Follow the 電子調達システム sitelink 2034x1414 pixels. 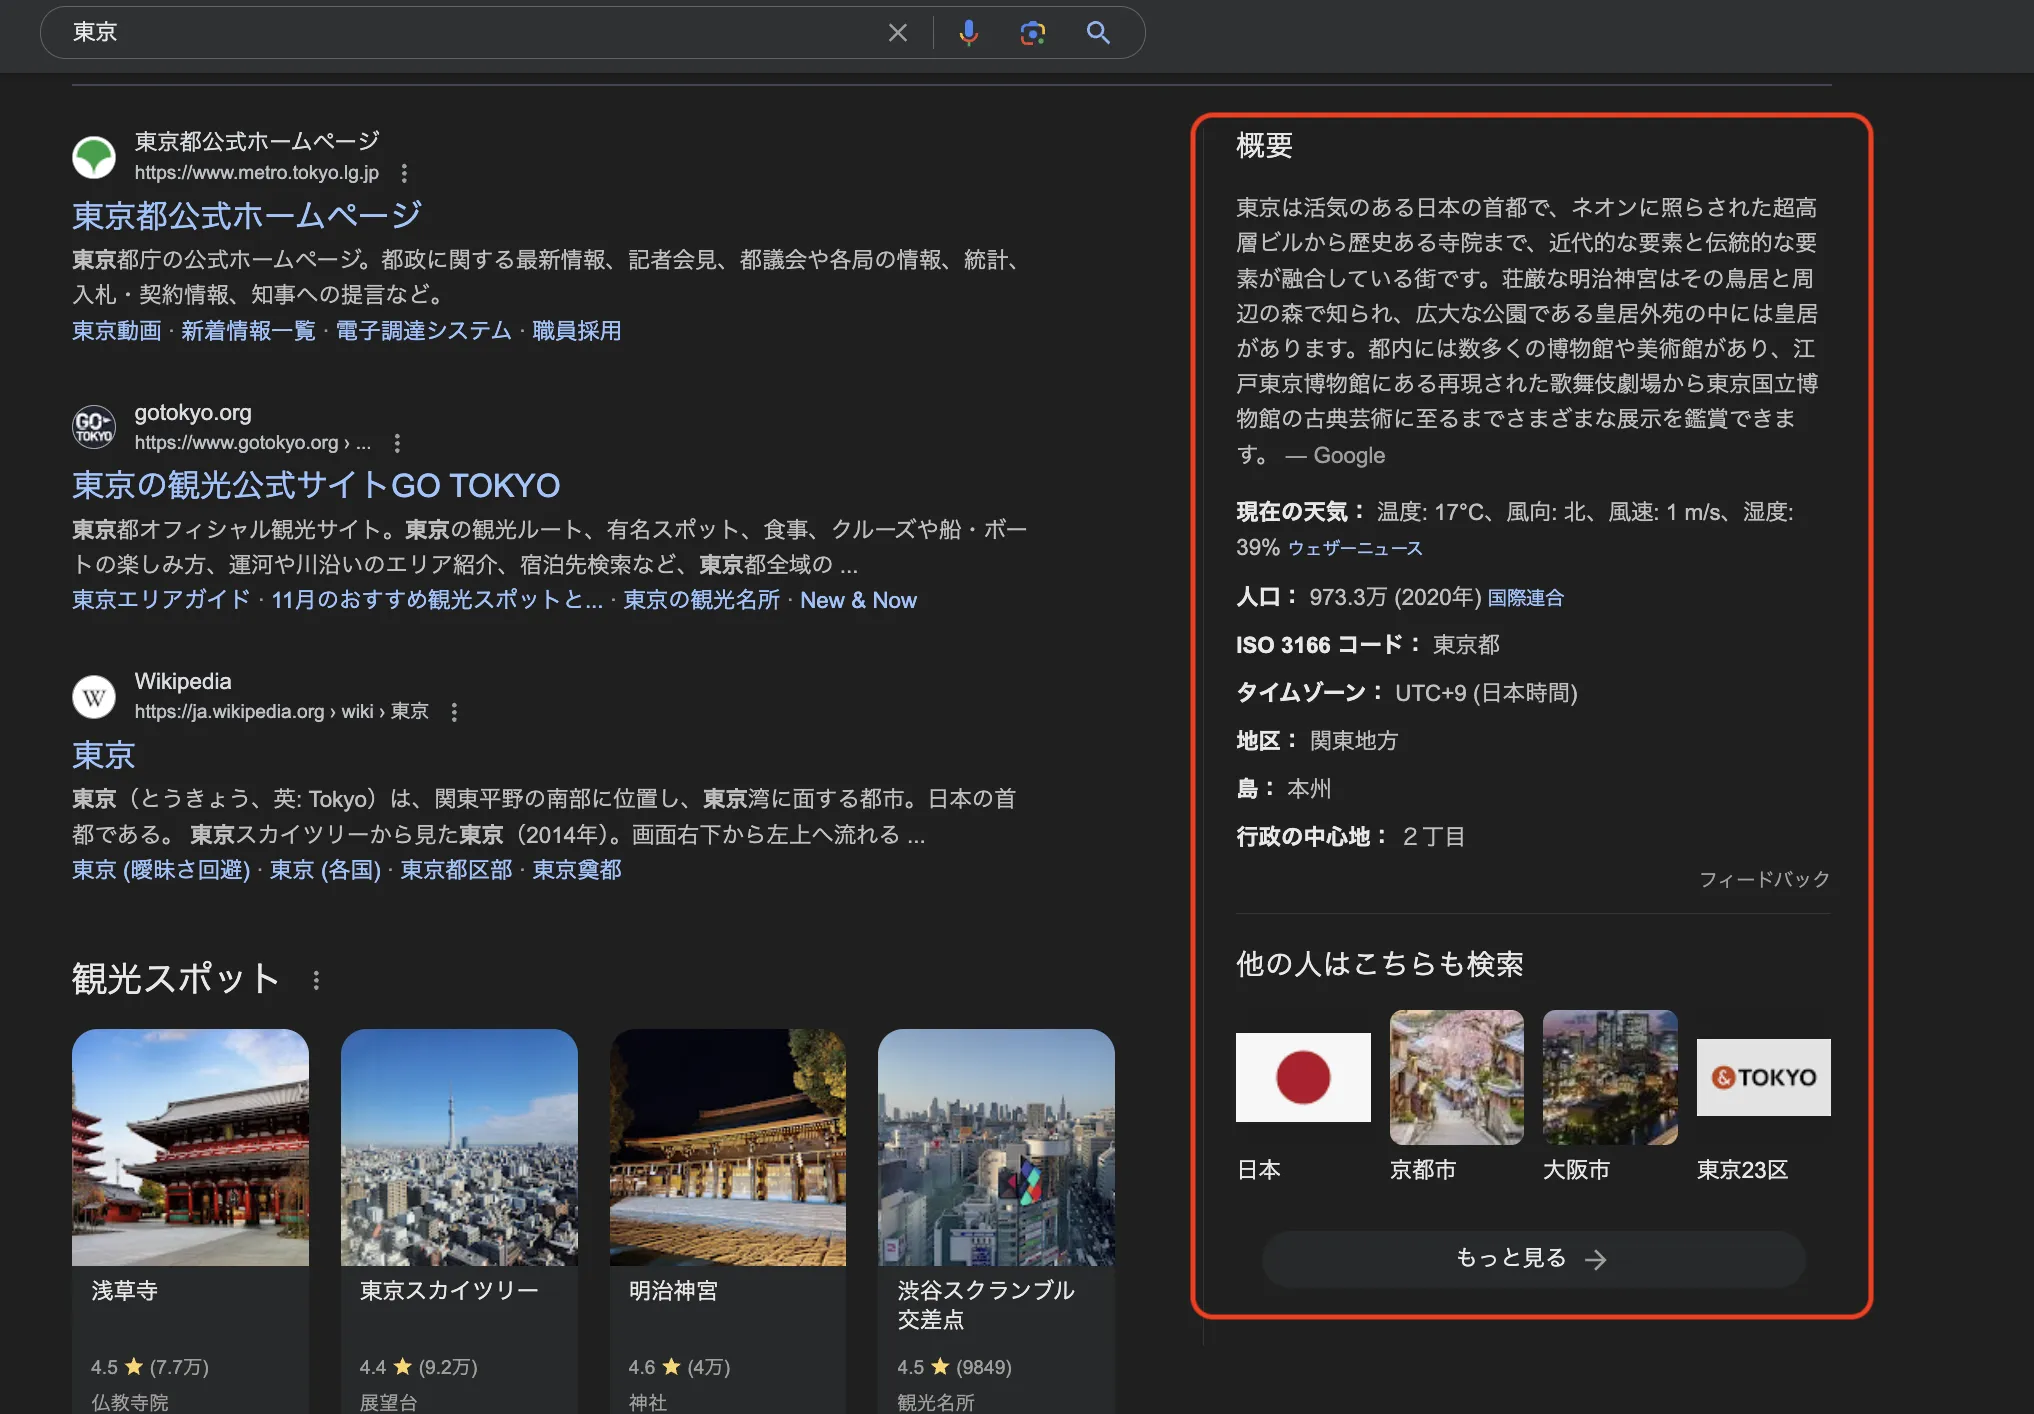(x=423, y=331)
